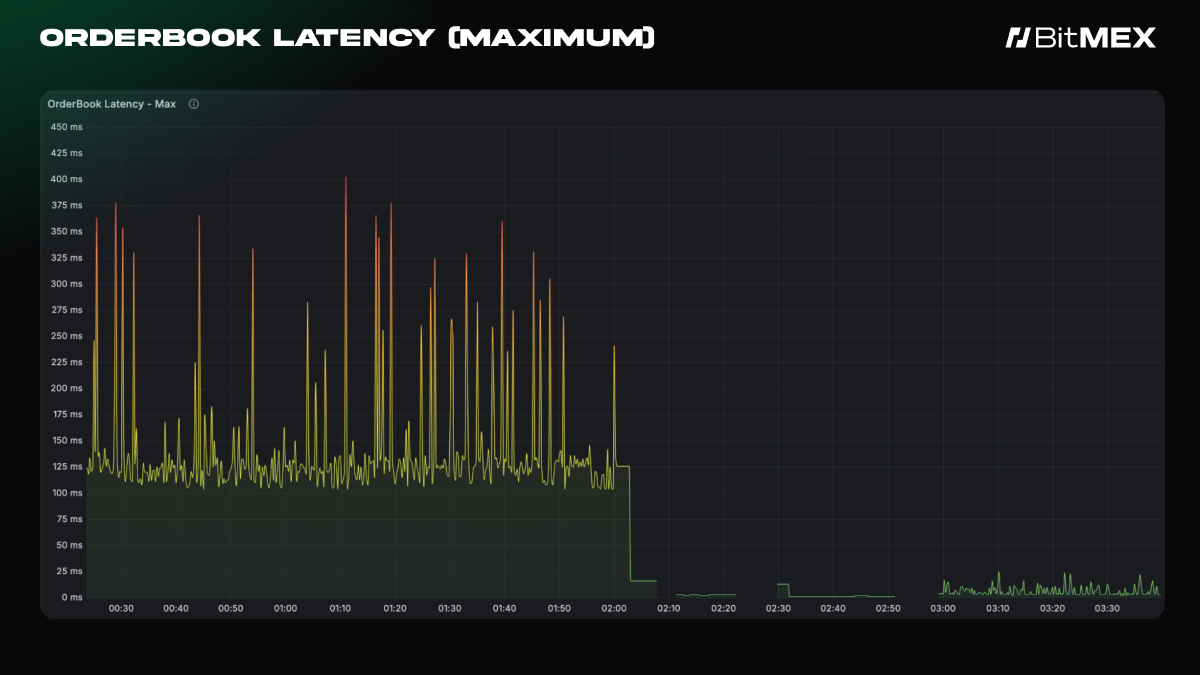This screenshot has height=675, width=1200.
Task: Click the 01:30 time axis label
Action: point(450,608)
